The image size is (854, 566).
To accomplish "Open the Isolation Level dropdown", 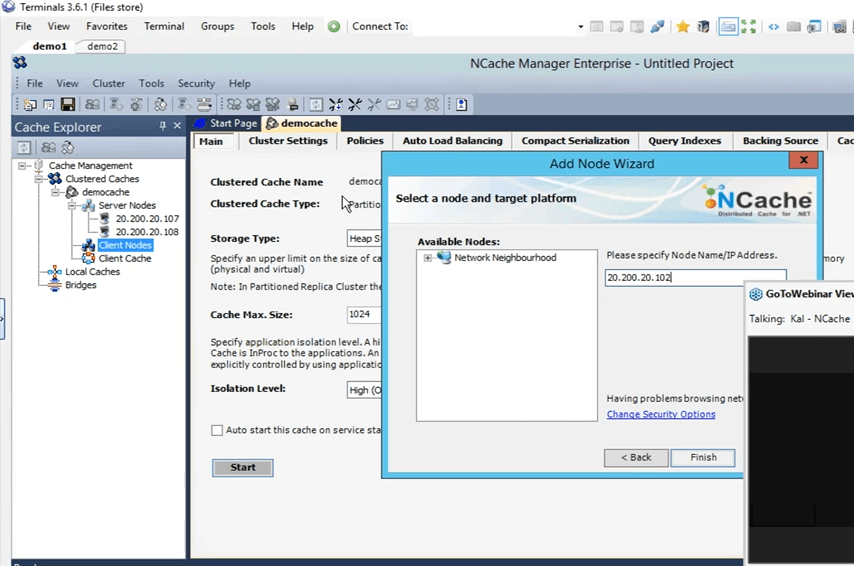I will (364, 390).
